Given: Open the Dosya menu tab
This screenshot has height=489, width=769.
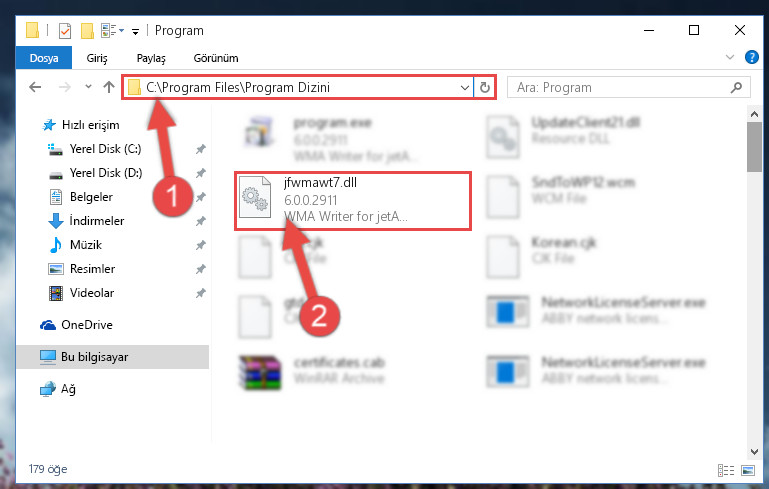Looking at the screenshot, I should 44,58.
